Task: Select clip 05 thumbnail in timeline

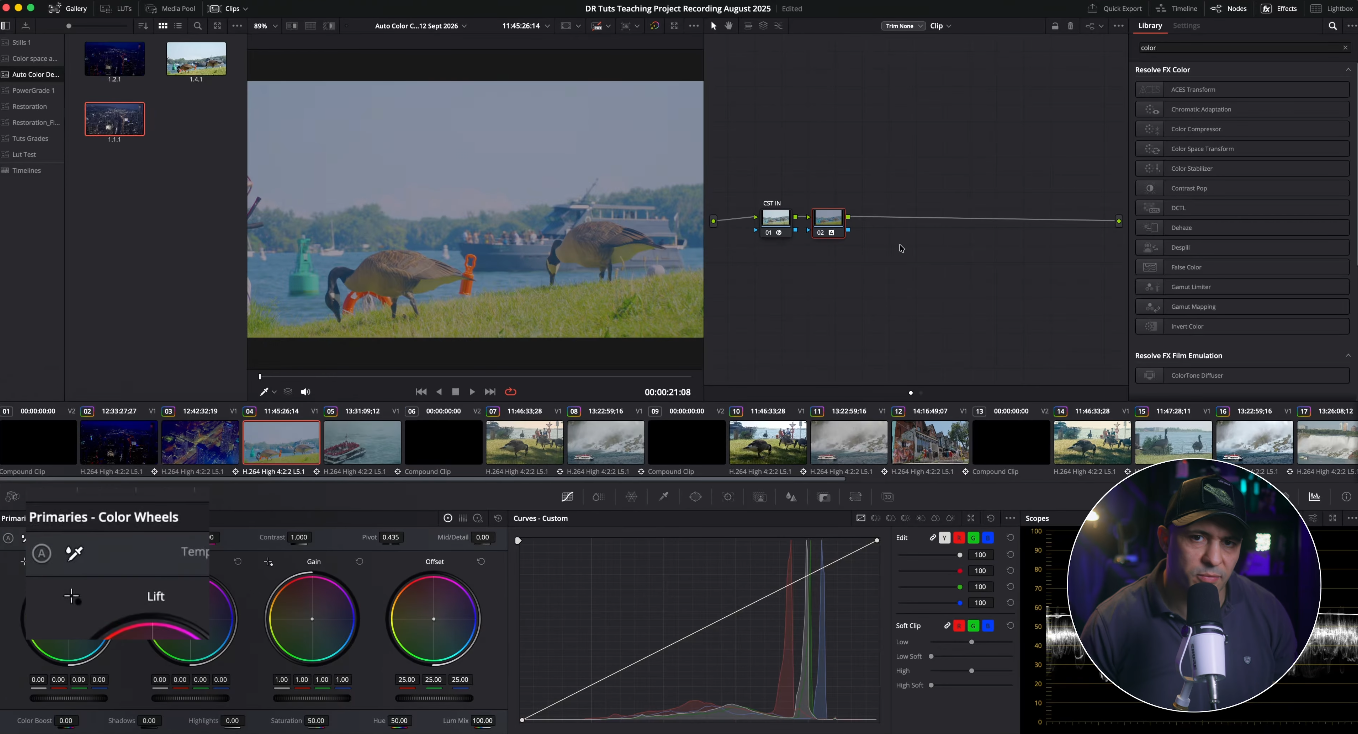Action: tap(362, 442)
